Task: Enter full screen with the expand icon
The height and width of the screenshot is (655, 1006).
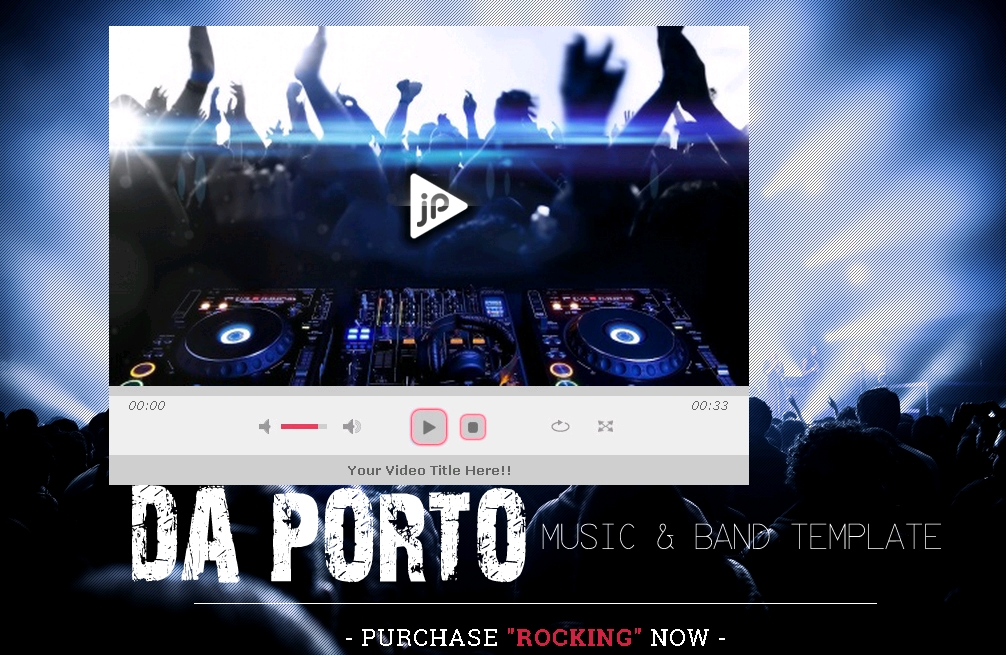Action: click(605, 426)
